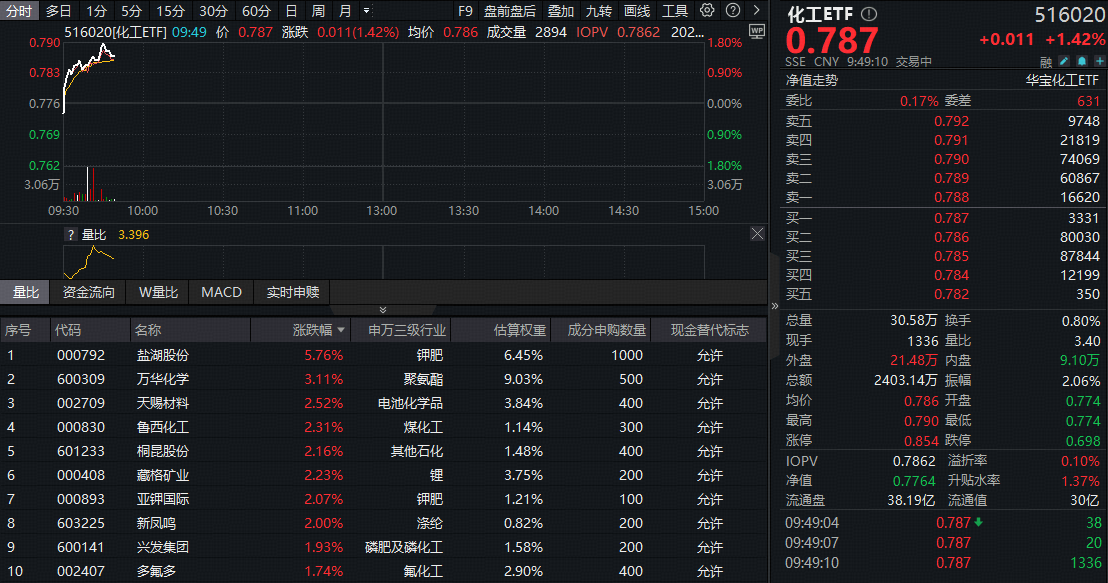Click the pencil edit icon beside 化工ETF
This screenshot has height=583, width=1108.
pos(1063,61)
